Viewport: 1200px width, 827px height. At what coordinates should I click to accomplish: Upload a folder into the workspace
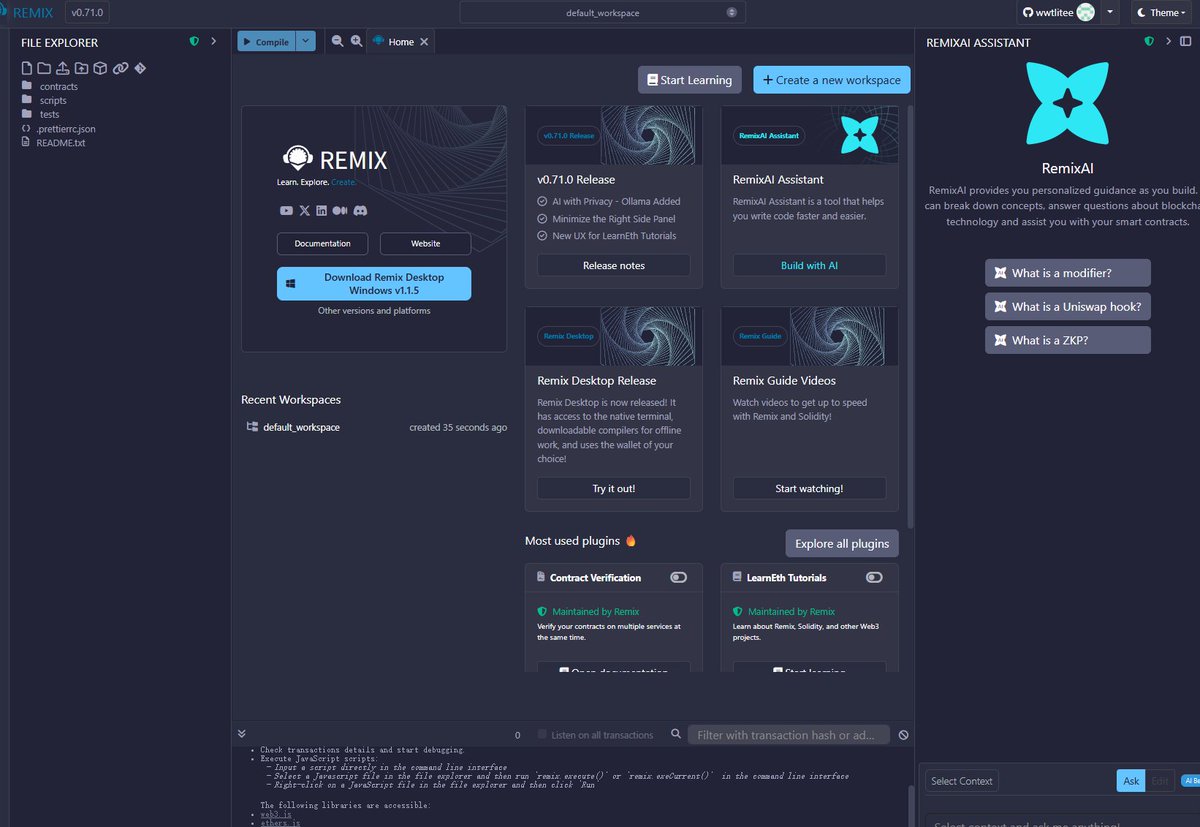tap(82, 68)
